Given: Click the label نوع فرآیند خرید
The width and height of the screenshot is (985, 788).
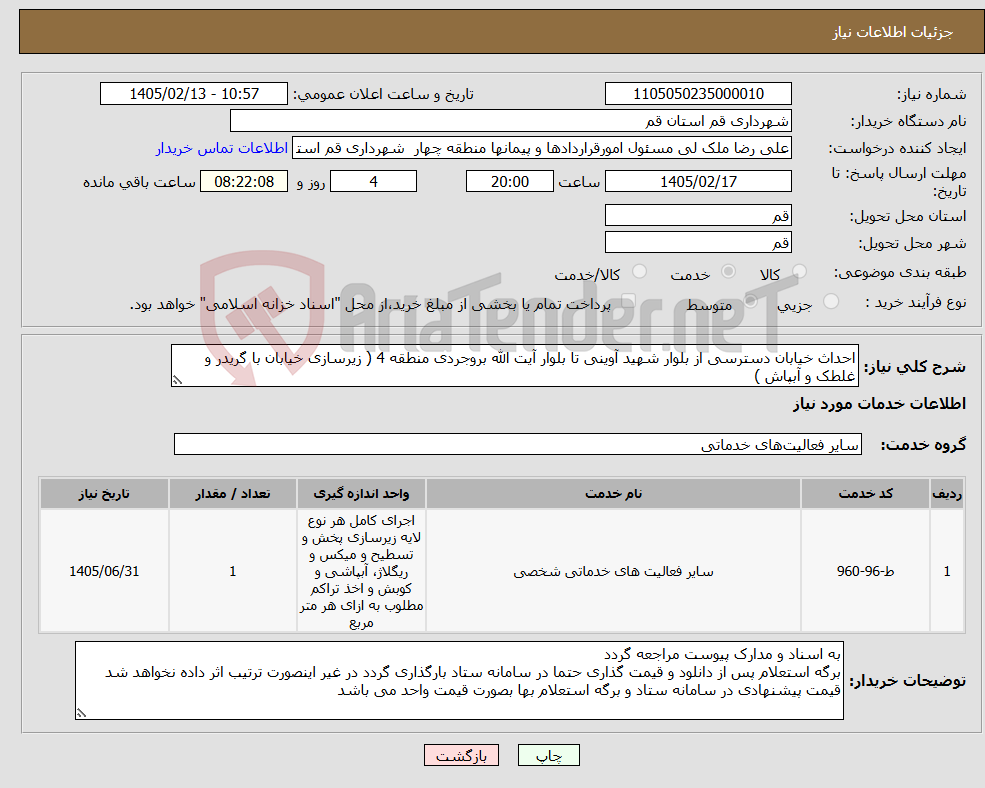Looking at the screenshot, I should point(916,302).
